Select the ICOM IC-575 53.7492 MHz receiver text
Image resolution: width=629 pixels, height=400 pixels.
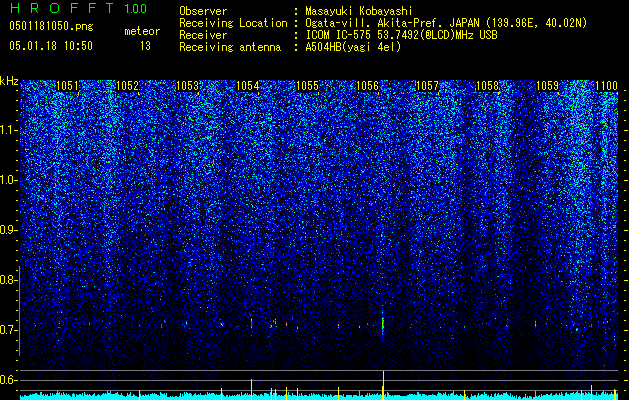coord(401,35)
